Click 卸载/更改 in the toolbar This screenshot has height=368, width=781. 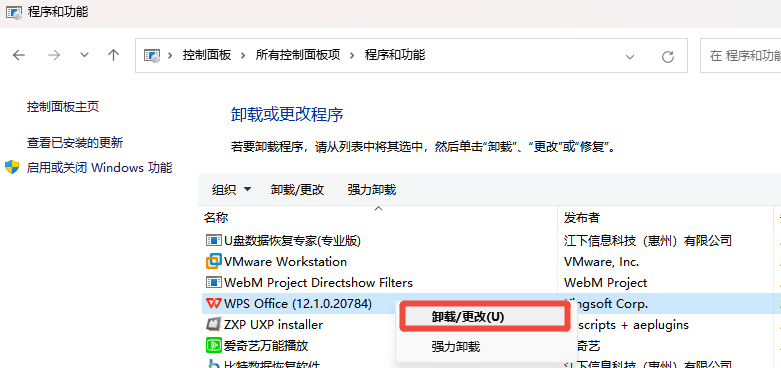click(x=297, y=189)
